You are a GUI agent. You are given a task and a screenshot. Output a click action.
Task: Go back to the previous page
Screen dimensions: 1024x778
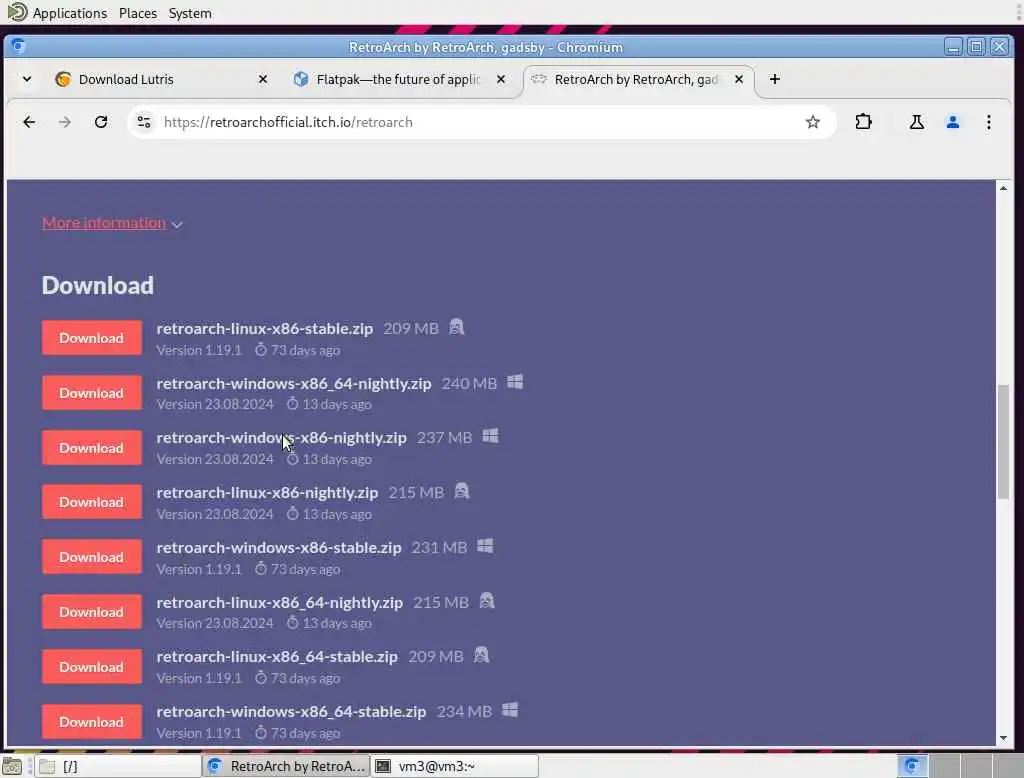[x=29, y=122]
